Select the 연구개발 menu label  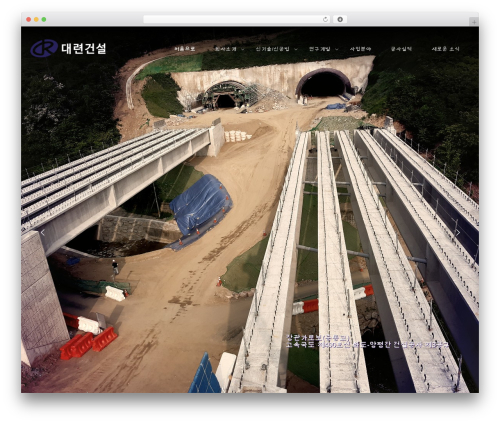[x=320, y=49]
